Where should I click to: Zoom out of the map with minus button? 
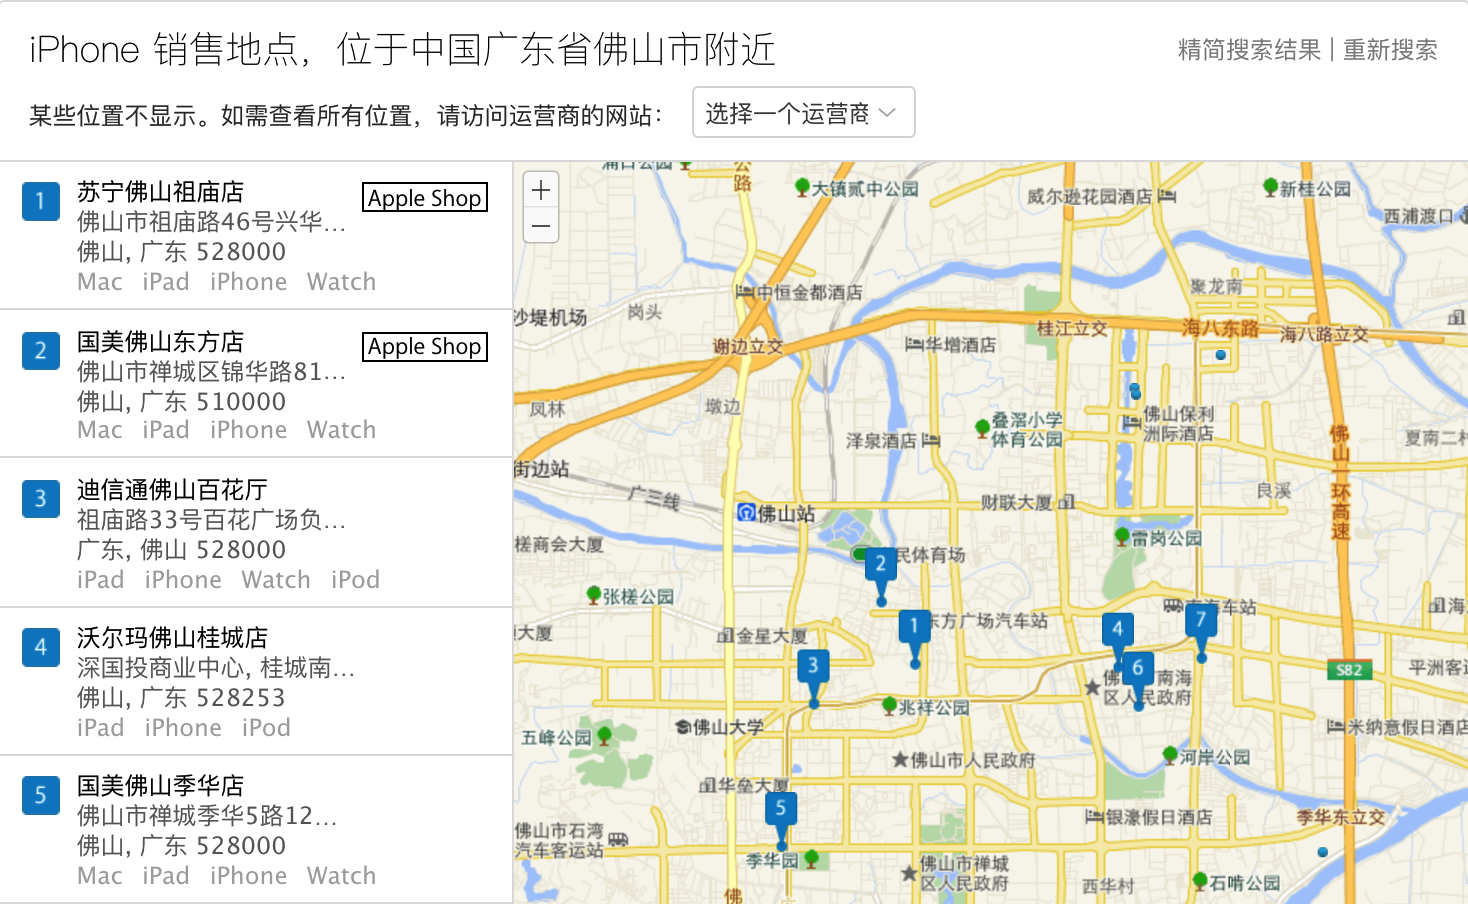[541, 225]
